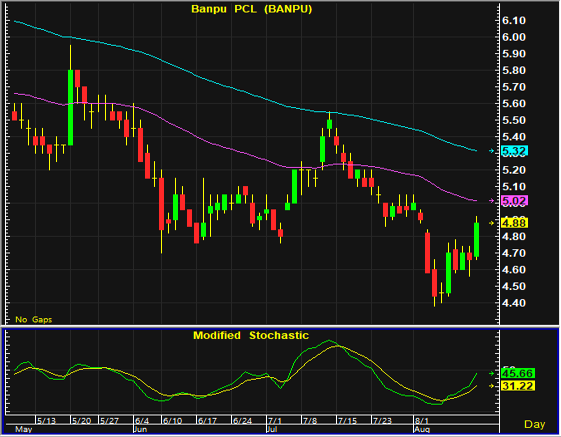Click the 6.10 price axis label

(x=514, y=20)
